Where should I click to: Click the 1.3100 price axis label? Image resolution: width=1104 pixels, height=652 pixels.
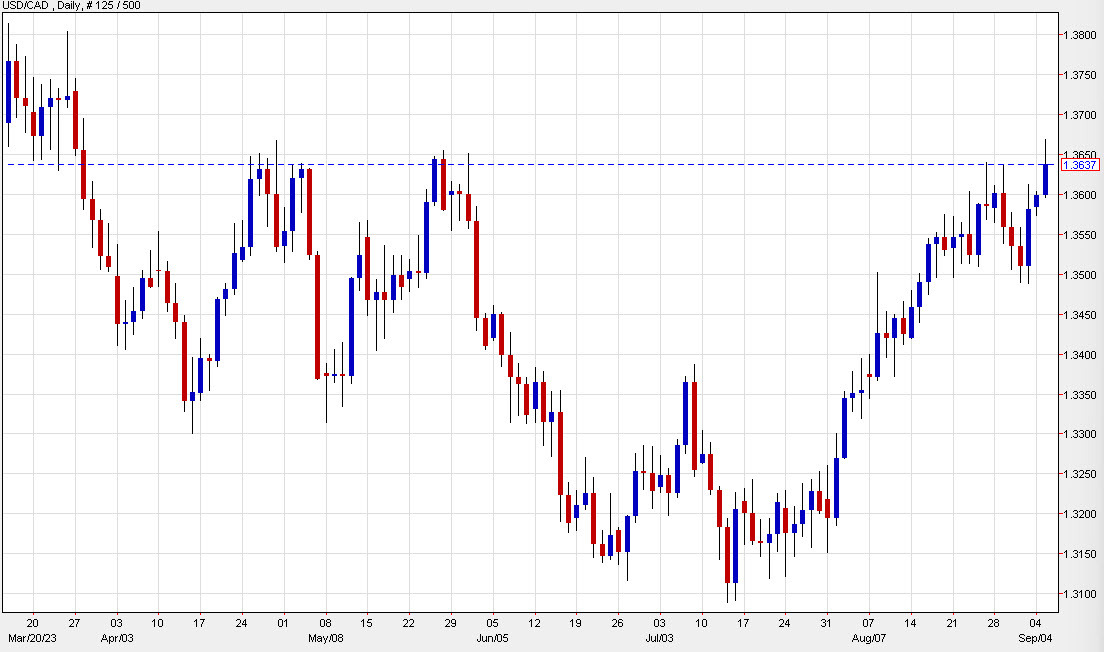(x=1079, y=594)
